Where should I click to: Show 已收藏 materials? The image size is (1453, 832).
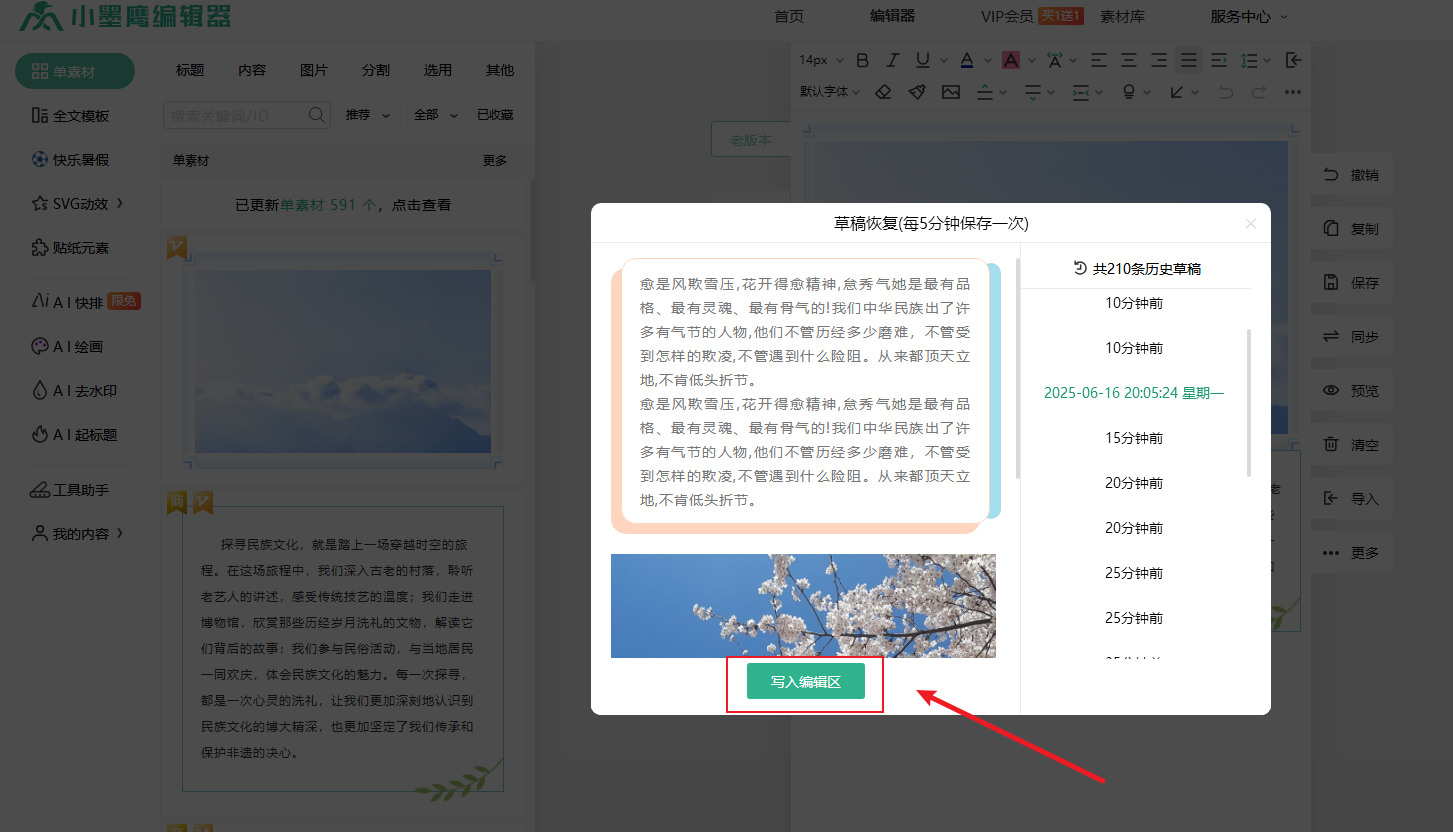pos(495,115)
